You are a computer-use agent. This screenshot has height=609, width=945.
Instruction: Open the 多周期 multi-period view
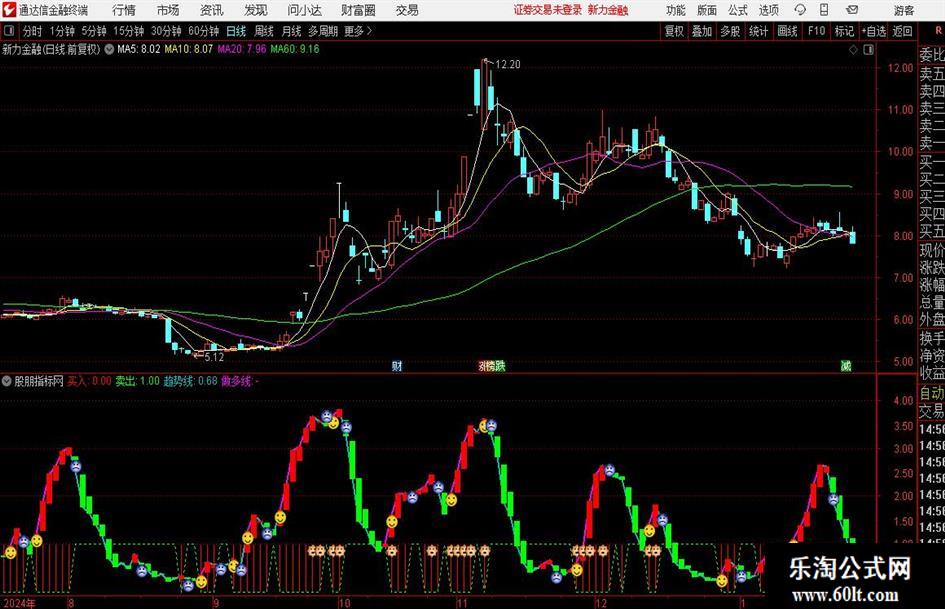(323, 31)
